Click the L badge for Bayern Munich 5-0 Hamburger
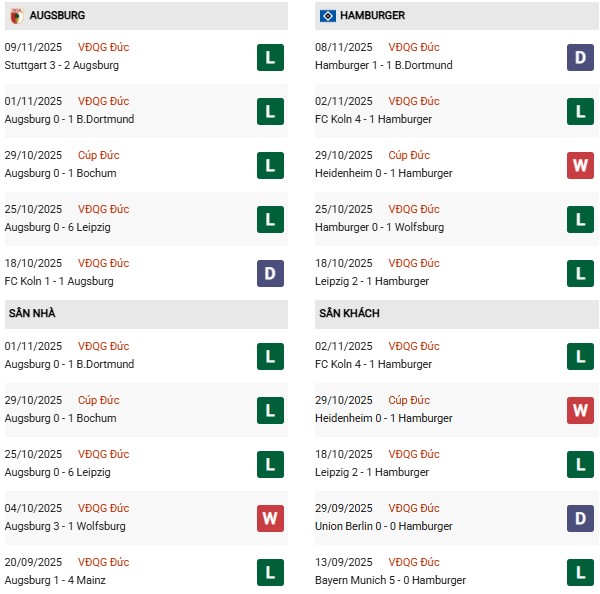Image resolution: width=600 pixels, height=594 pixels. [x=580, y=572]
